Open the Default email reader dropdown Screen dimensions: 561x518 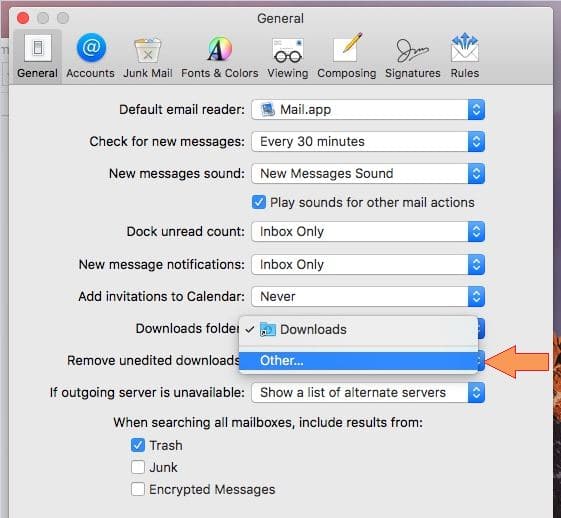[368, 109]
